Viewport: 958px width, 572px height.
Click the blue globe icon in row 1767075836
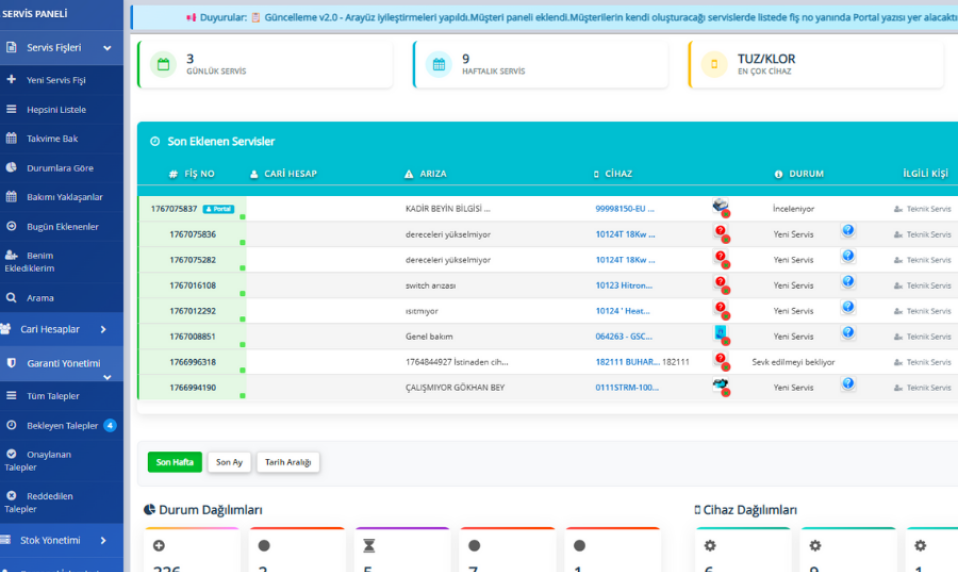(x=848, y=231)
